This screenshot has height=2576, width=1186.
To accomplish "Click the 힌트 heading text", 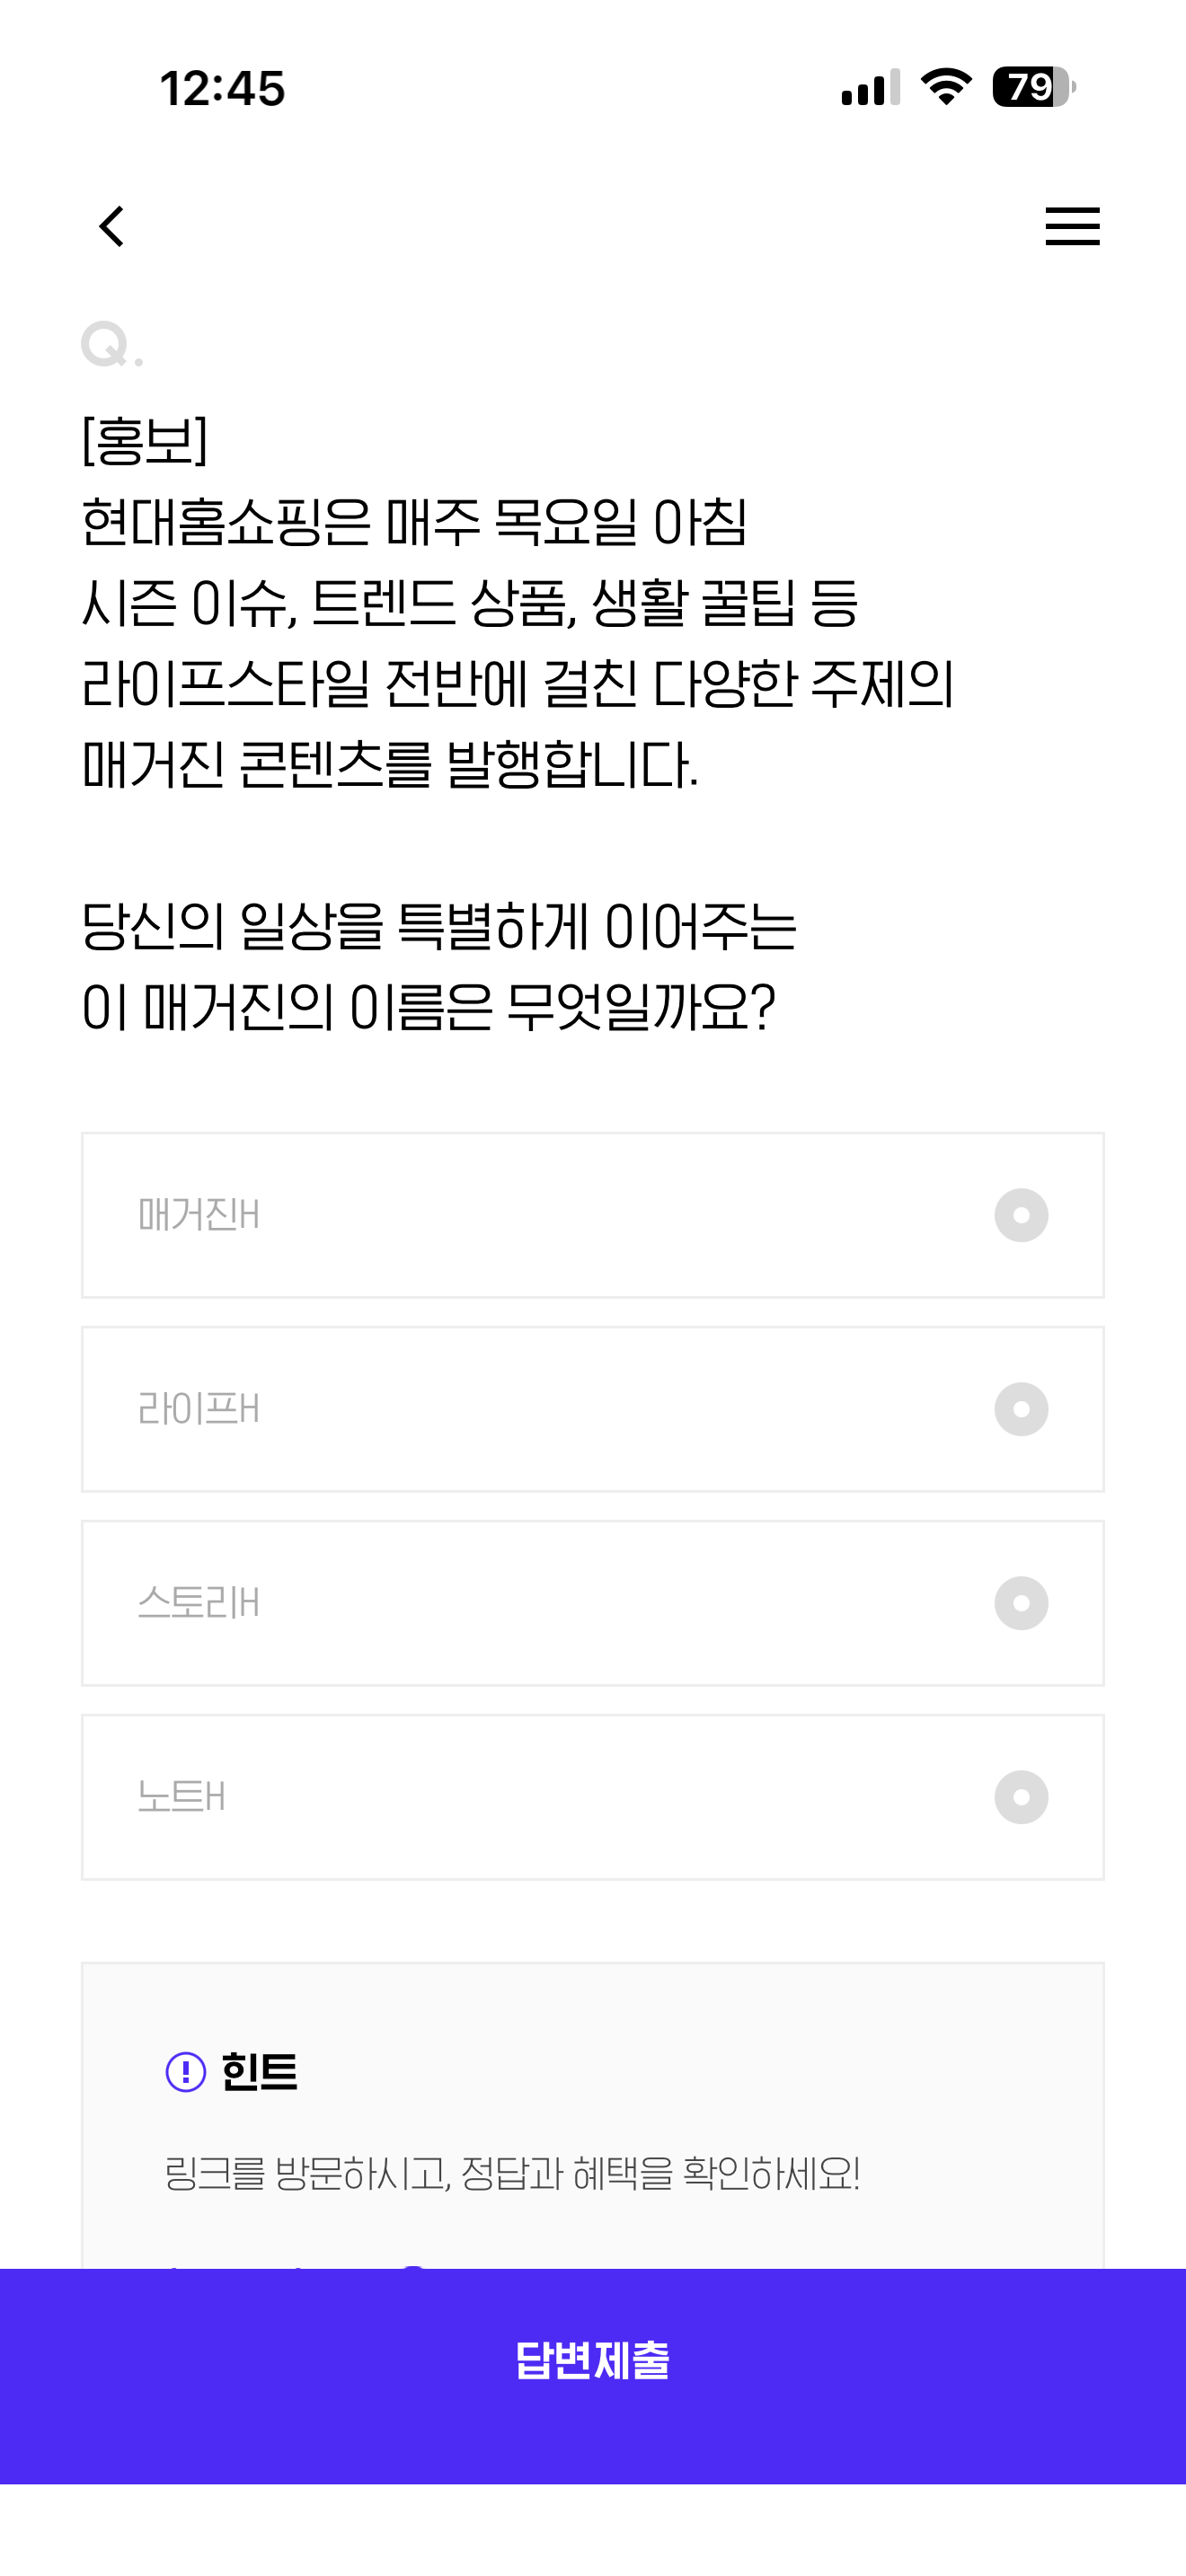I will (x=259, y=2071).
